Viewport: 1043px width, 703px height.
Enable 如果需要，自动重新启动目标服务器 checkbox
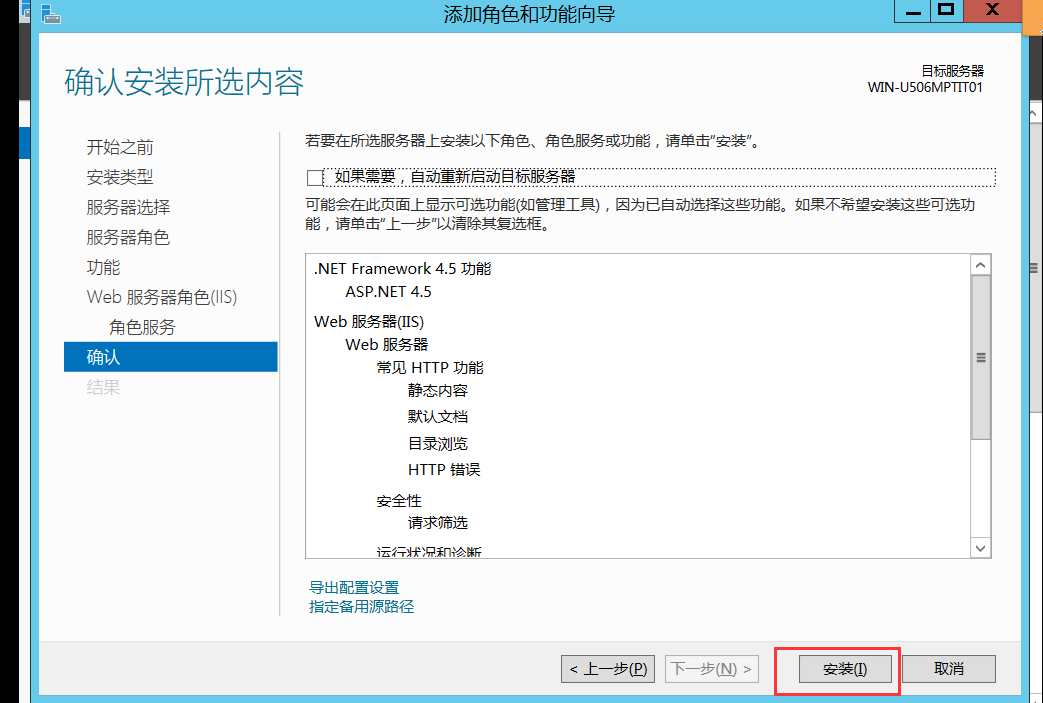coord(315,177)
